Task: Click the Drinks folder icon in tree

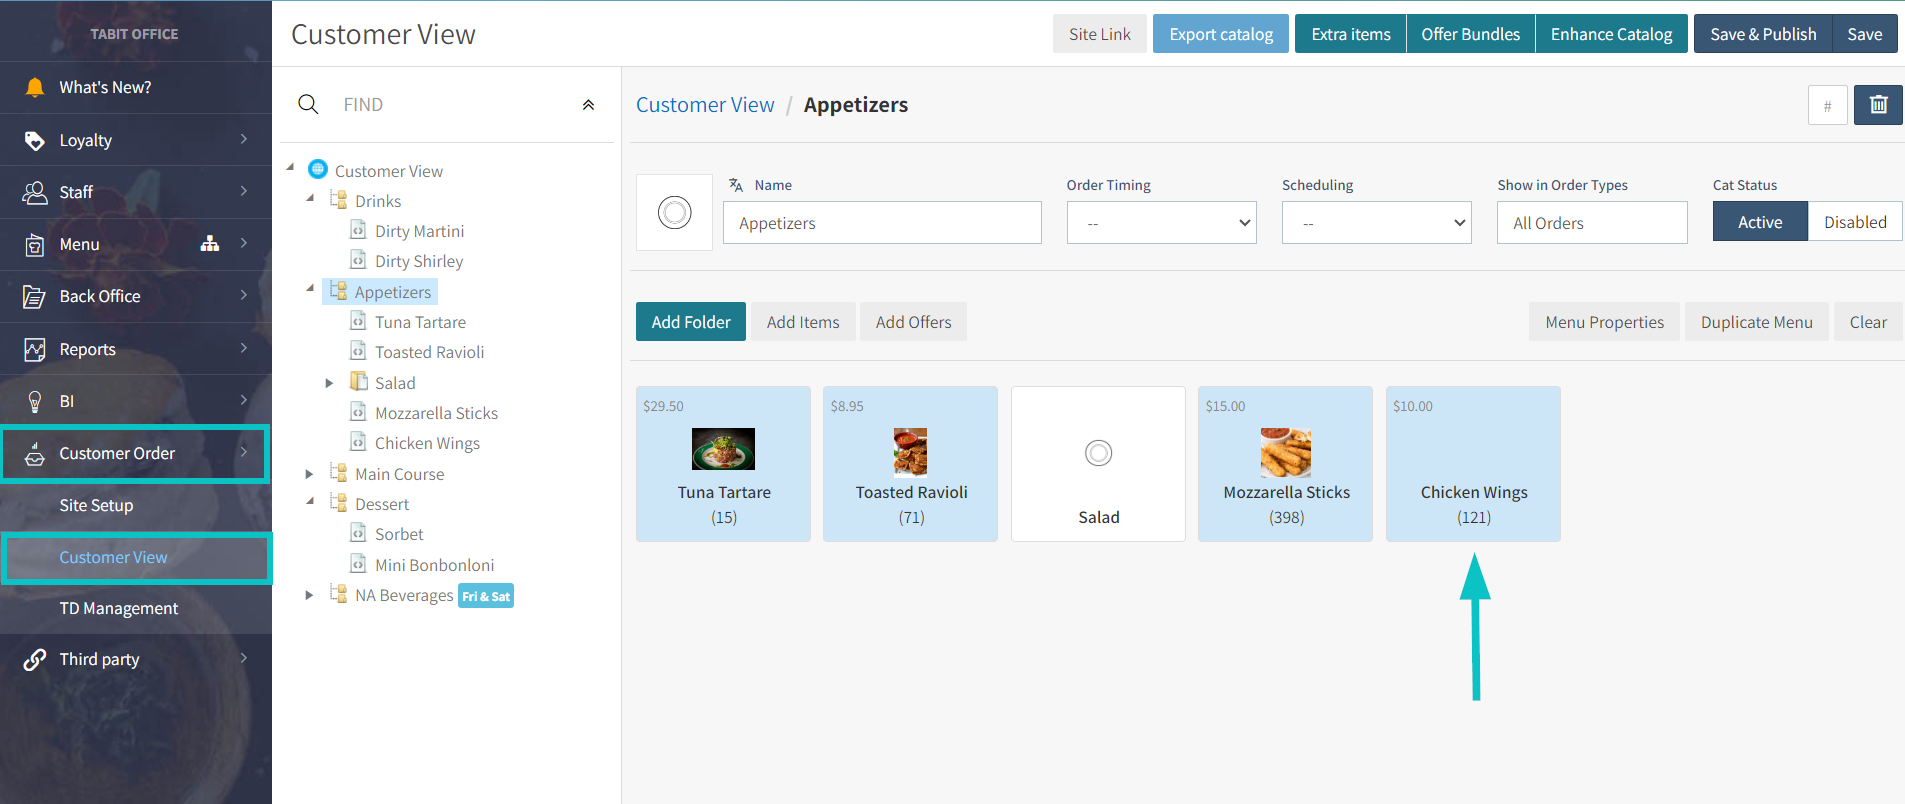Action: (x=339, y=200)
